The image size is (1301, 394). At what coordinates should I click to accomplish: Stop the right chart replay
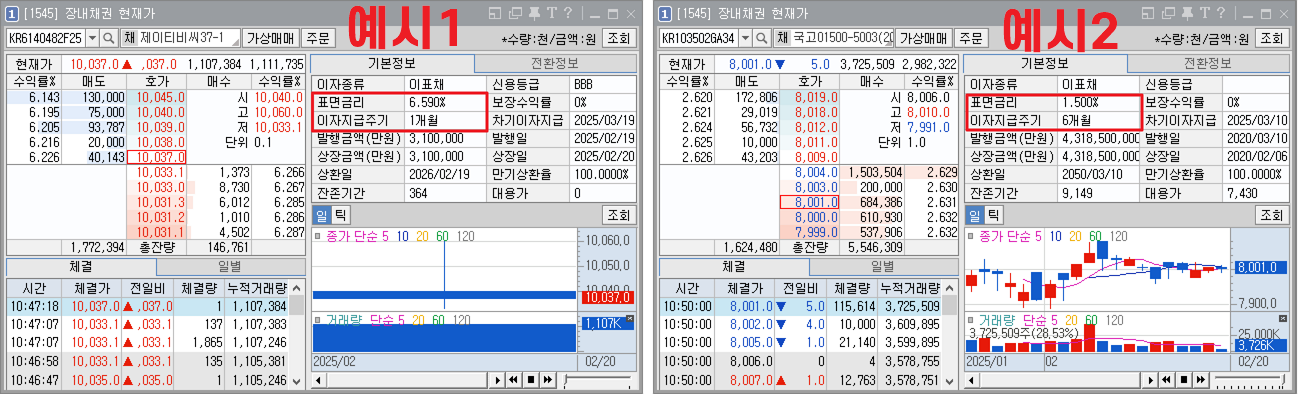(1183, 380)
